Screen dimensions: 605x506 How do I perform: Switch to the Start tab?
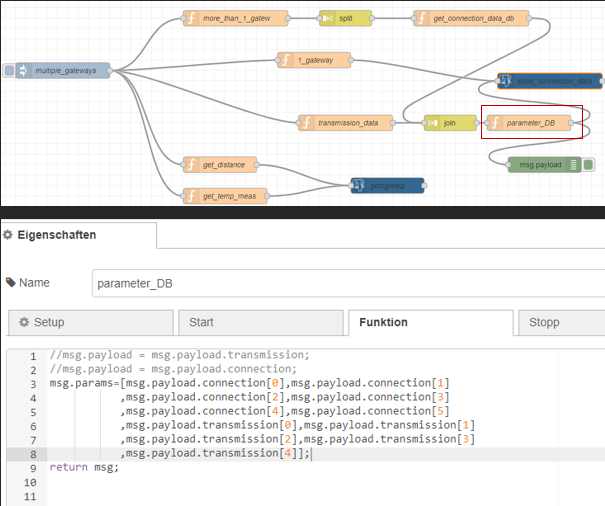coord(260,323)
